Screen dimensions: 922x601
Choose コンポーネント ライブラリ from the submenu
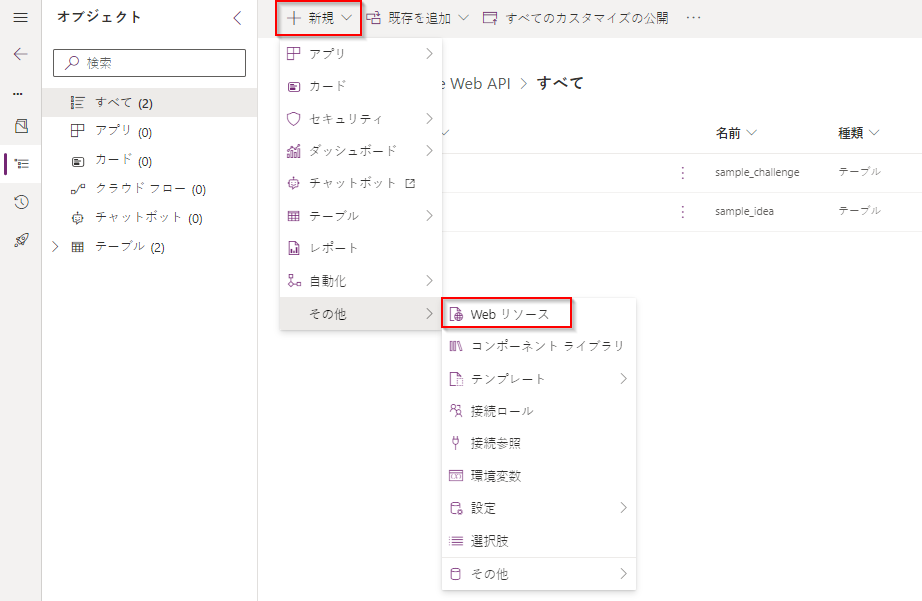(x=539, y=346)
